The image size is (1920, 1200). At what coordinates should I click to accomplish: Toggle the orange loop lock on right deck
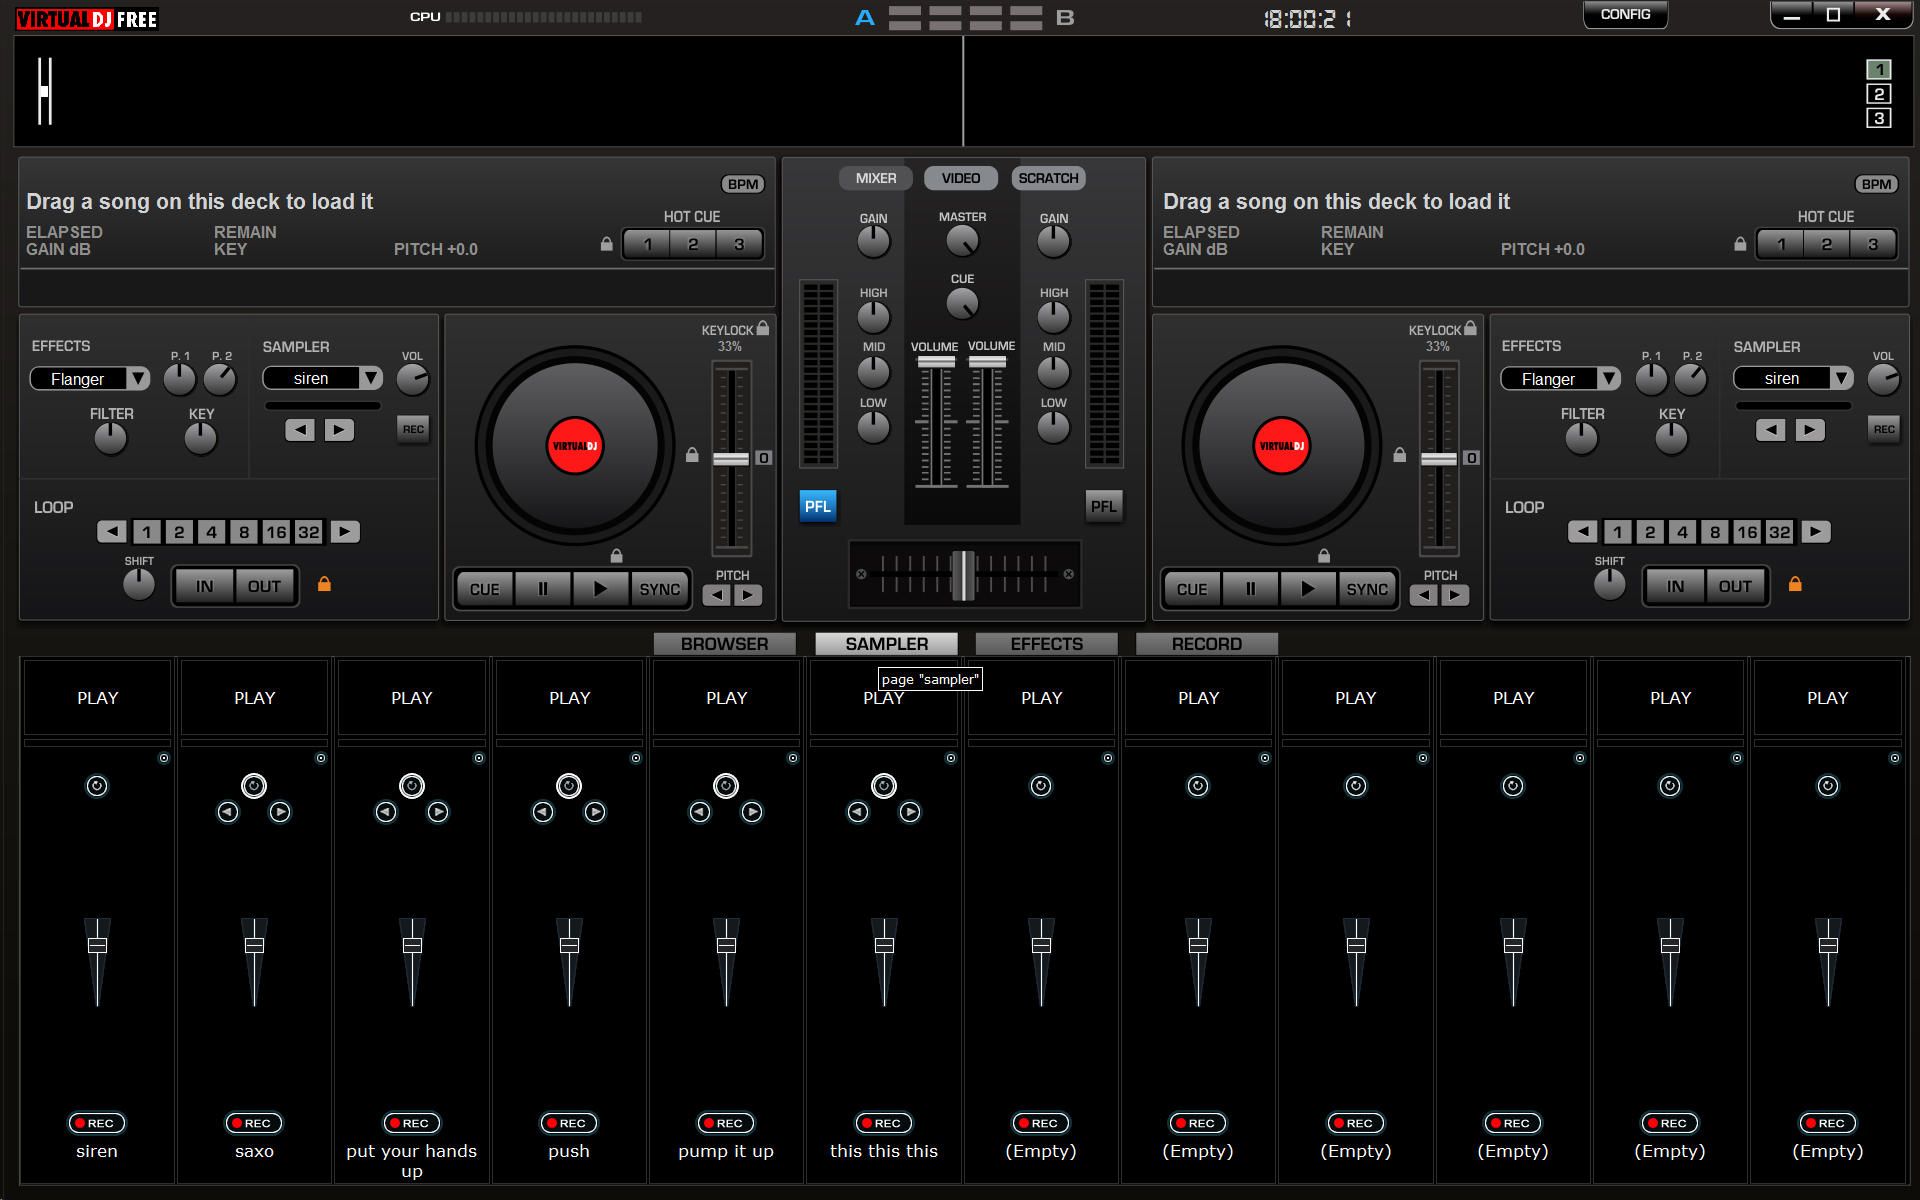[x=1795, y=584]
